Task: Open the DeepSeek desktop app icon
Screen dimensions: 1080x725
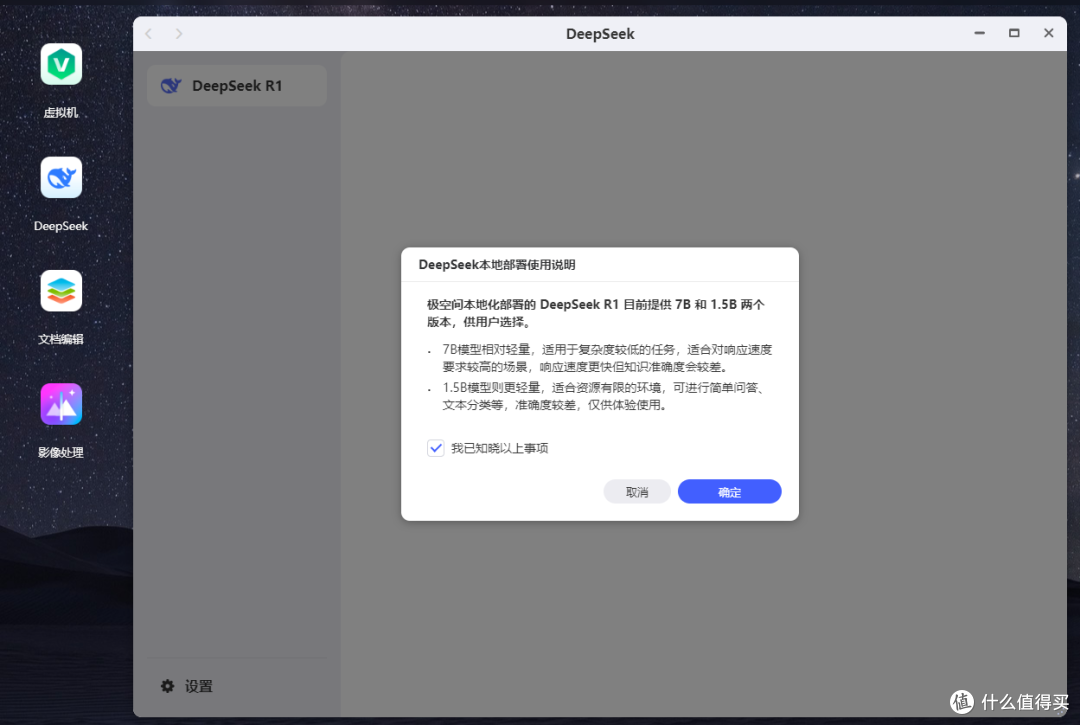Action: (61, 178)
